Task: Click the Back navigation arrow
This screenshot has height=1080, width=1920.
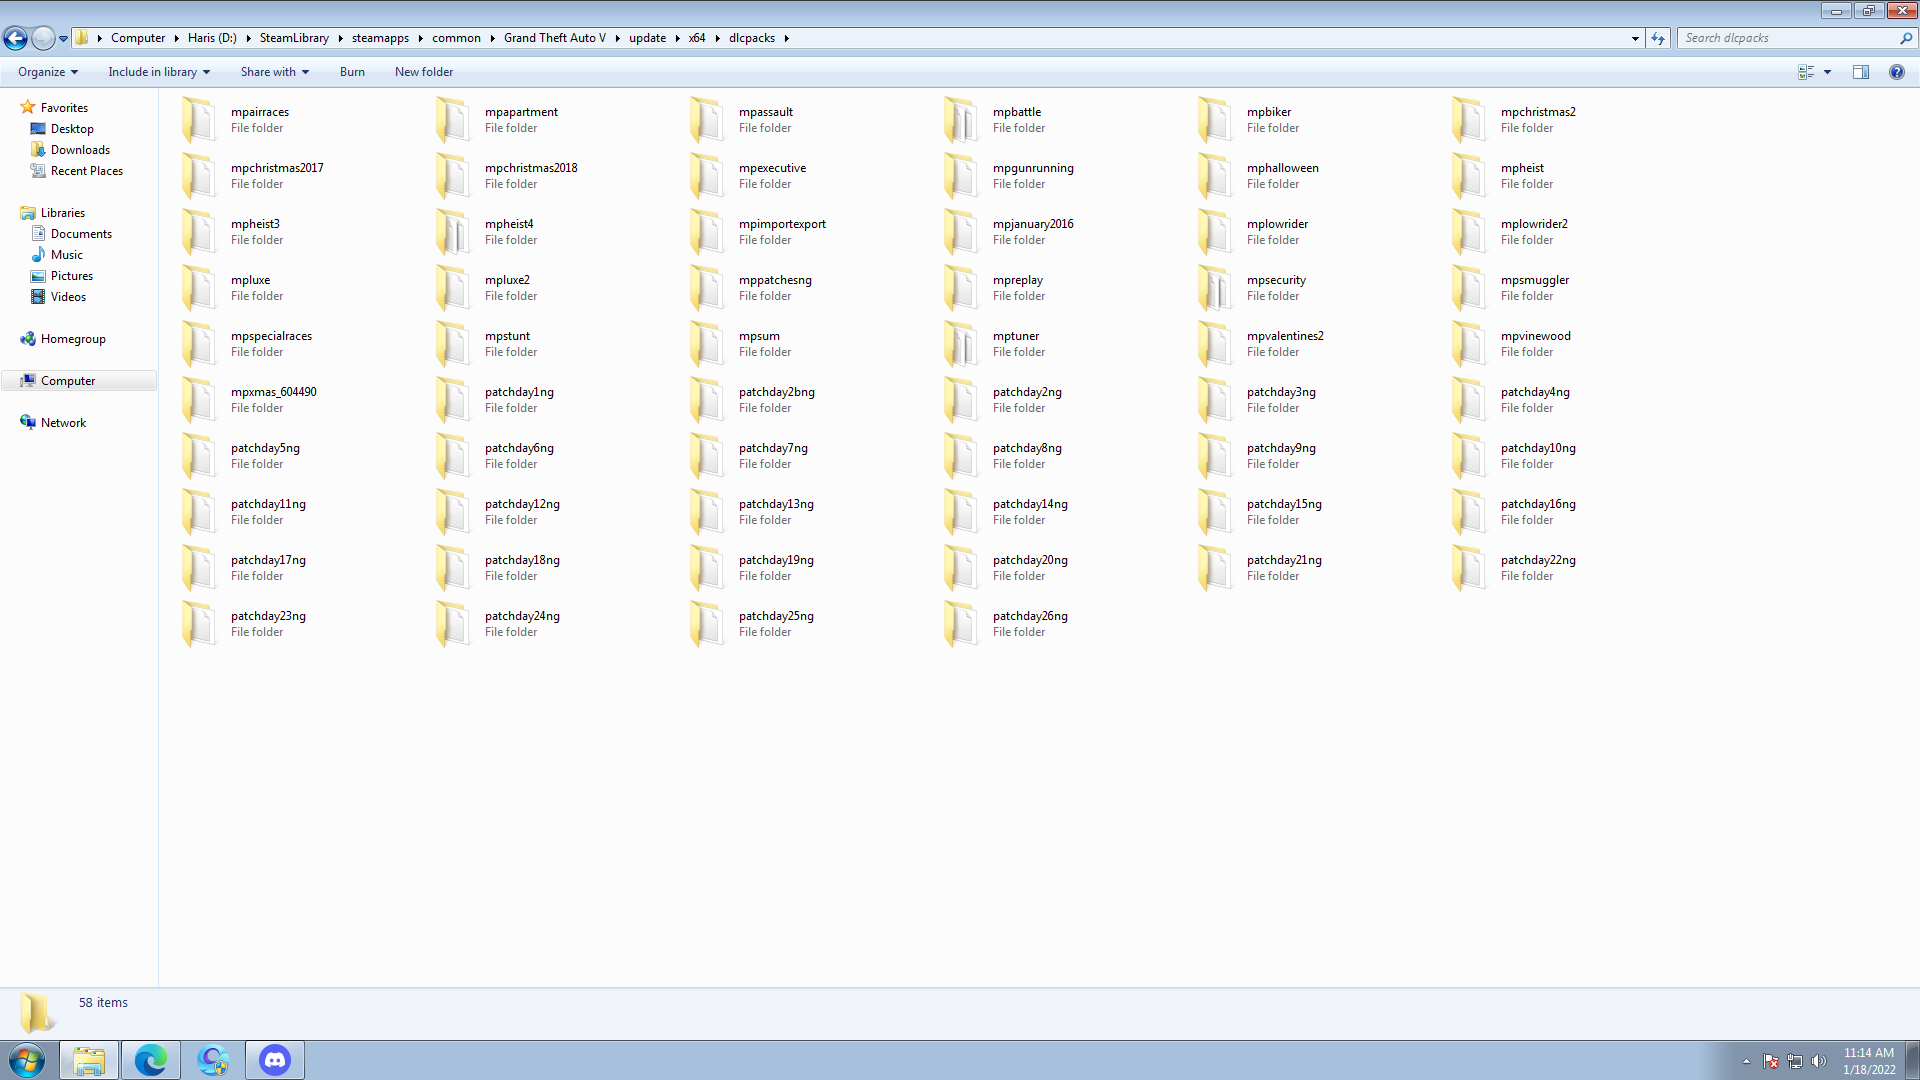Action: pyautogui.click(x=15, y=38)
